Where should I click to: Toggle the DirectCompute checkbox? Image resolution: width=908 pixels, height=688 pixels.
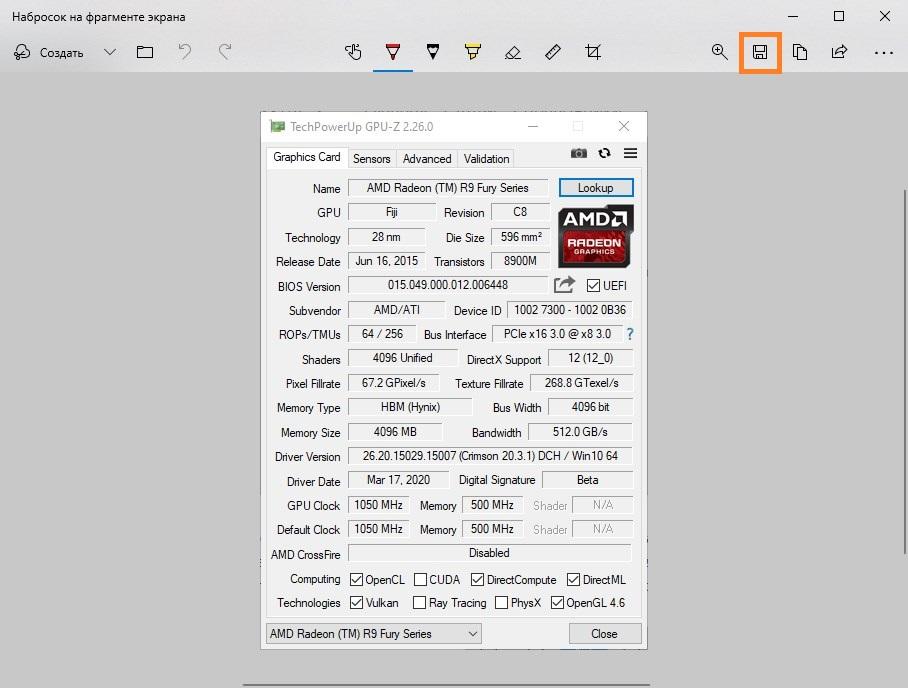tap(477, 580)
